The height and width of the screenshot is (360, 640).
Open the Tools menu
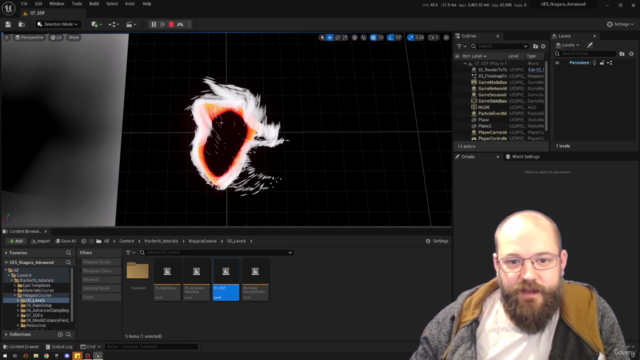tap(77, 4)
